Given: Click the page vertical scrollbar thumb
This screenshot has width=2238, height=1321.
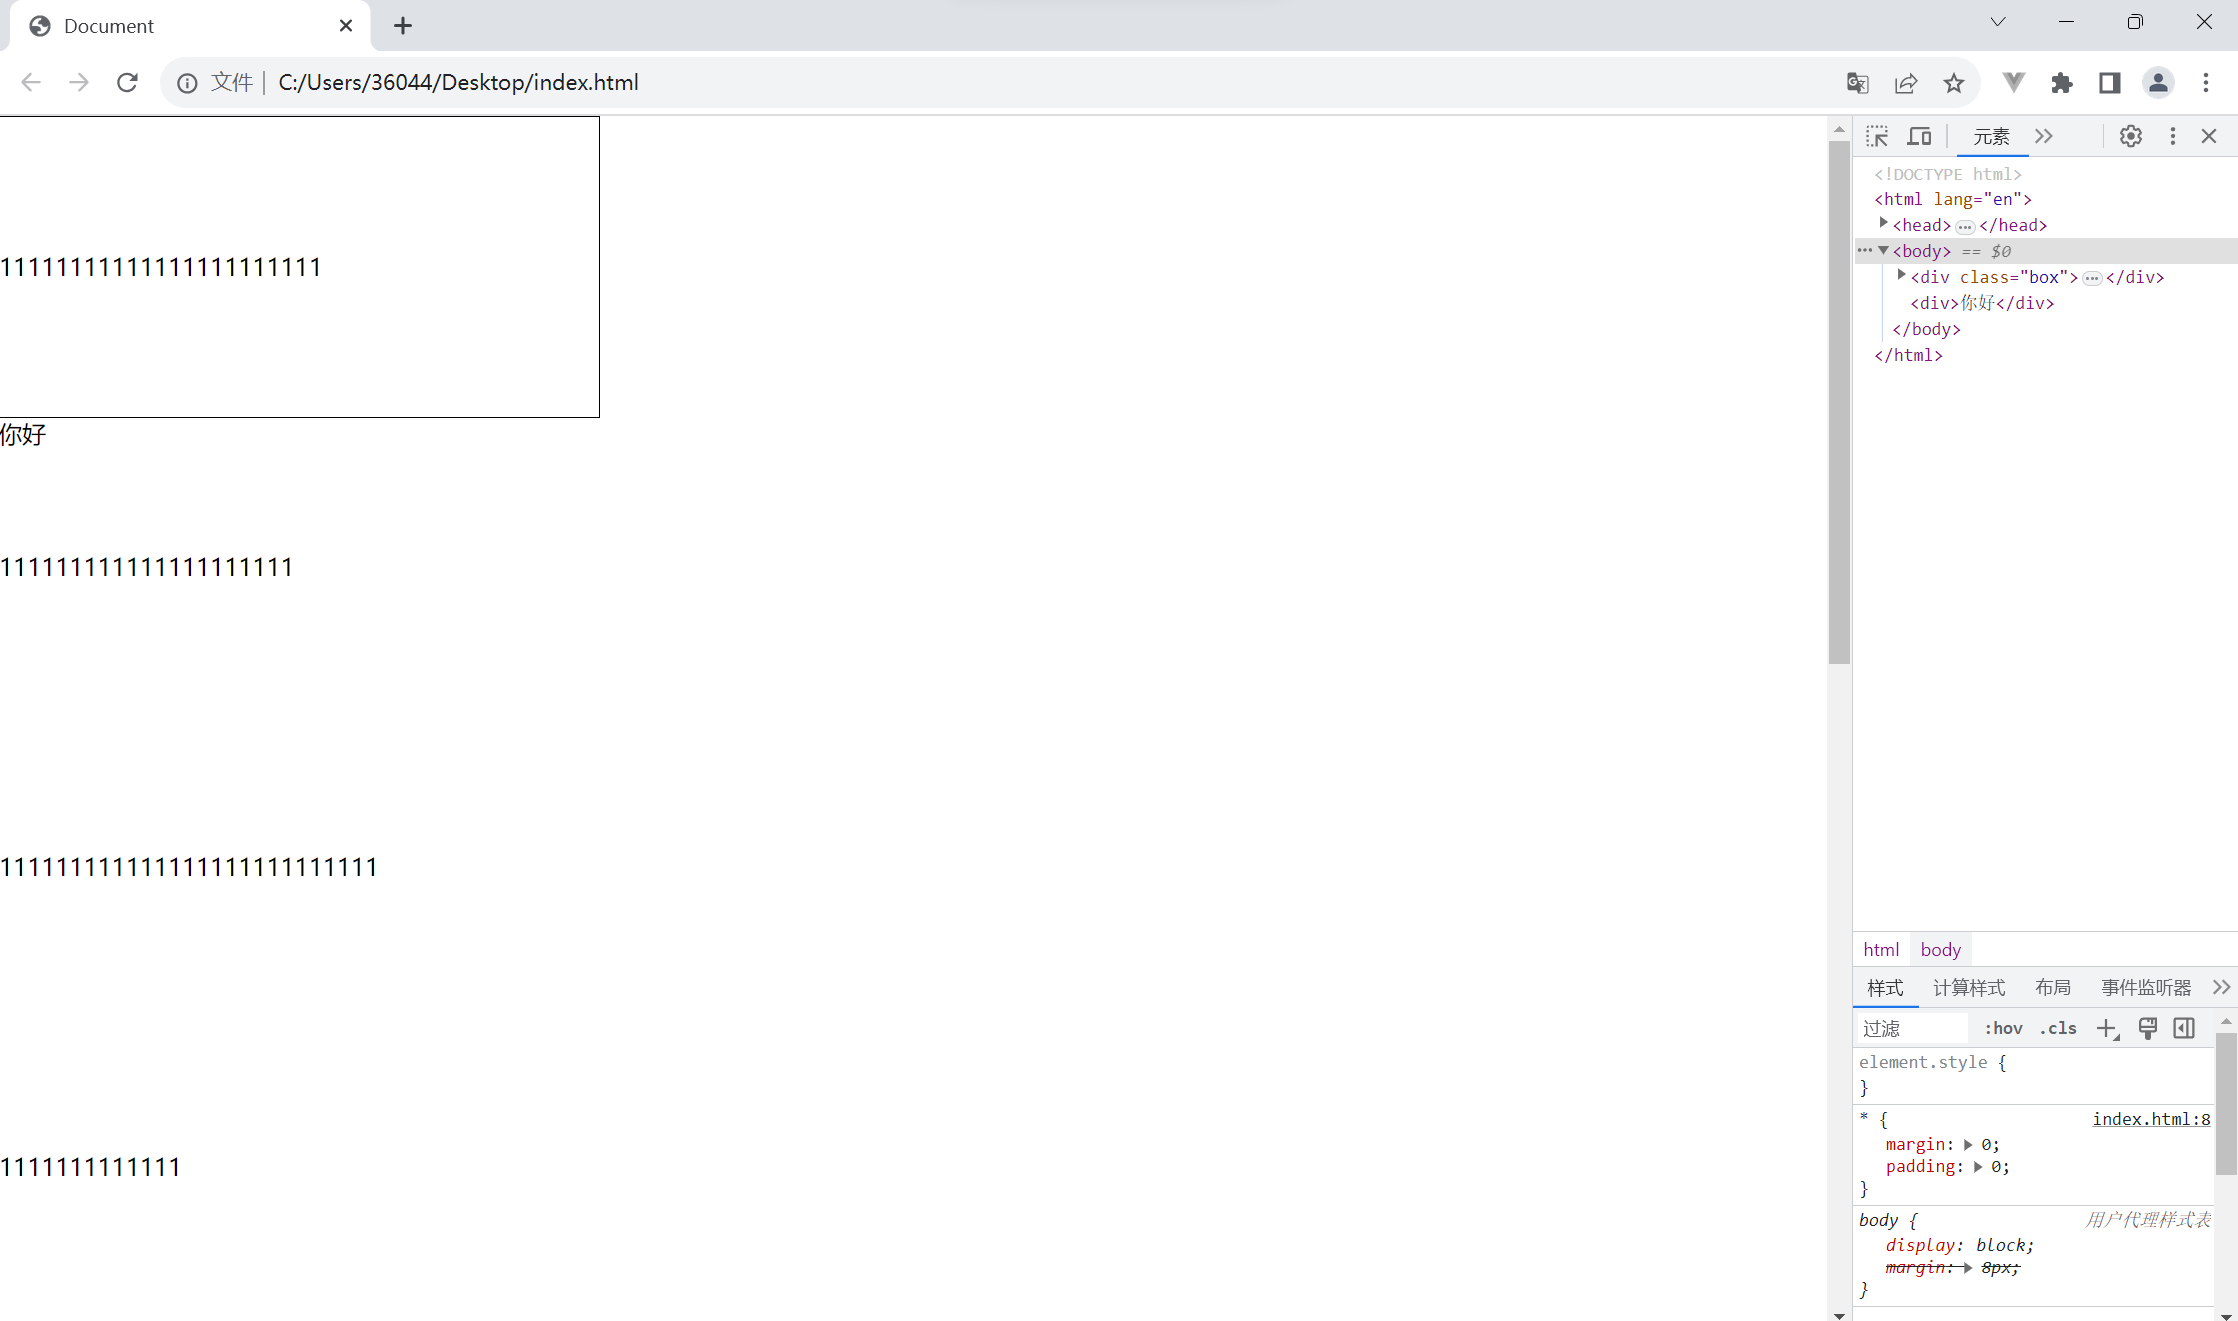Looking at the screenshot, I should tap(1839, 402).
